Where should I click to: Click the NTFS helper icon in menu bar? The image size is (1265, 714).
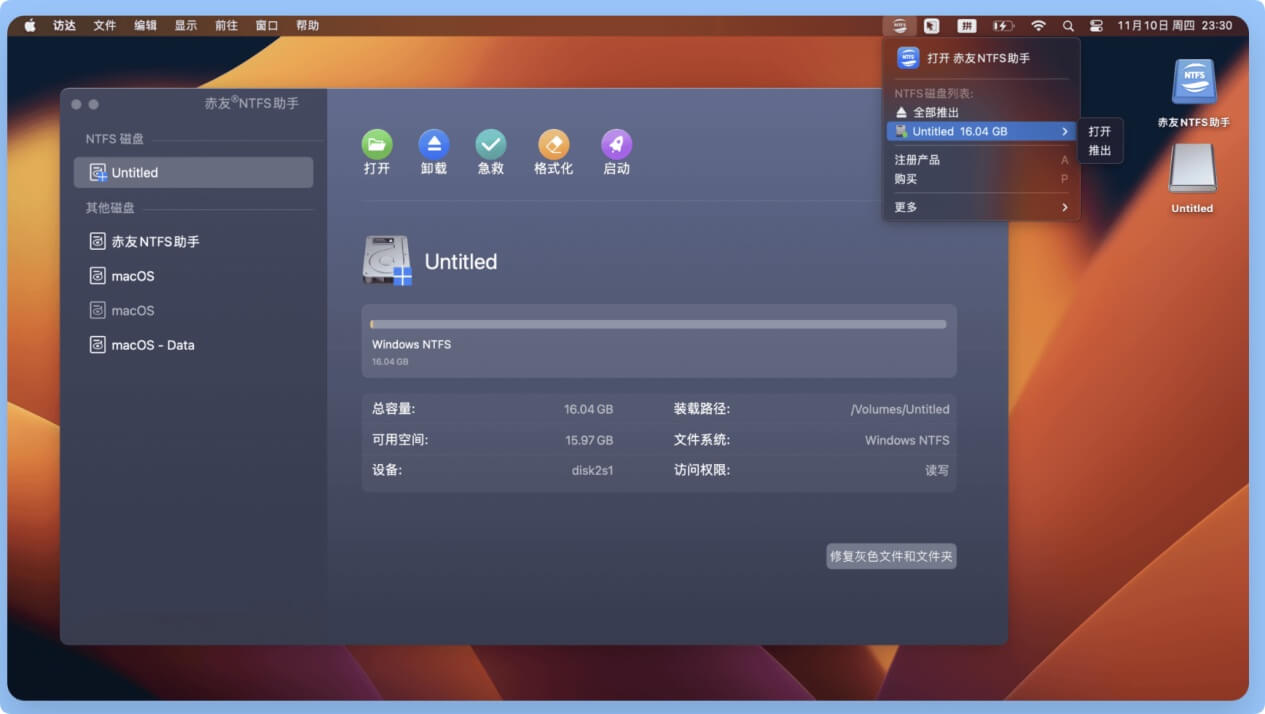pos(900,25)
